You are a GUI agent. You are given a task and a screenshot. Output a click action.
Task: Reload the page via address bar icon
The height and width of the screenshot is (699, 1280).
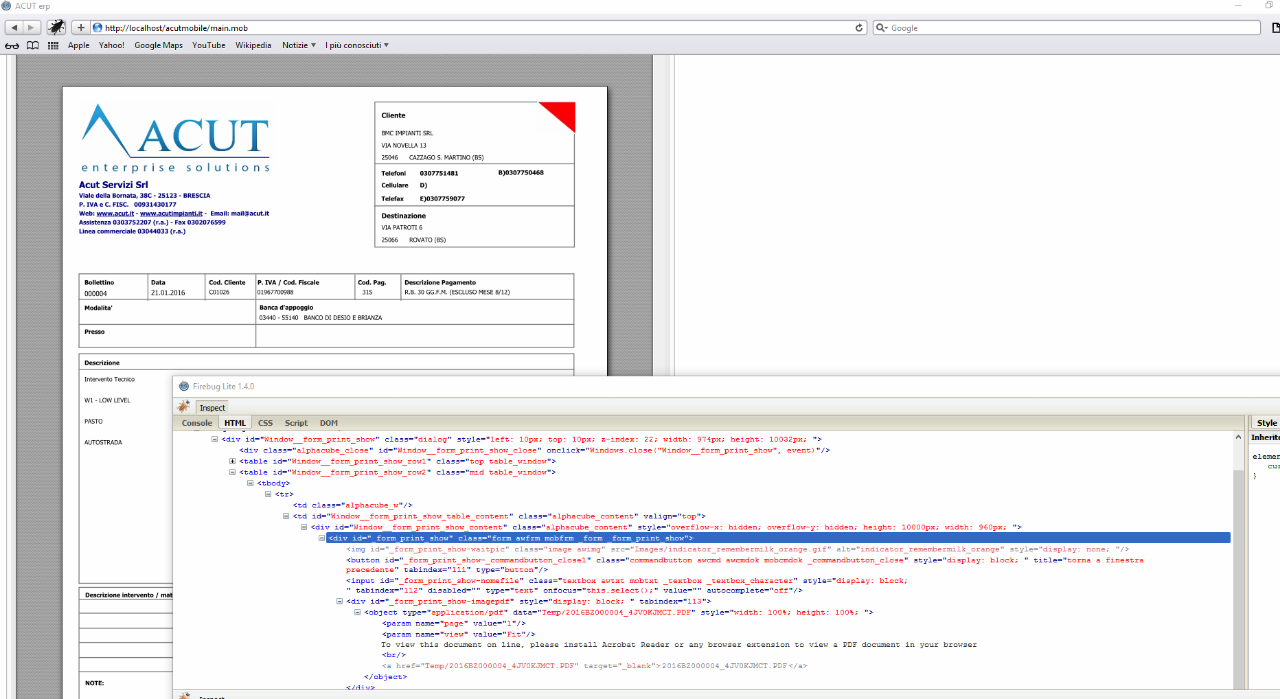[861, 27]
